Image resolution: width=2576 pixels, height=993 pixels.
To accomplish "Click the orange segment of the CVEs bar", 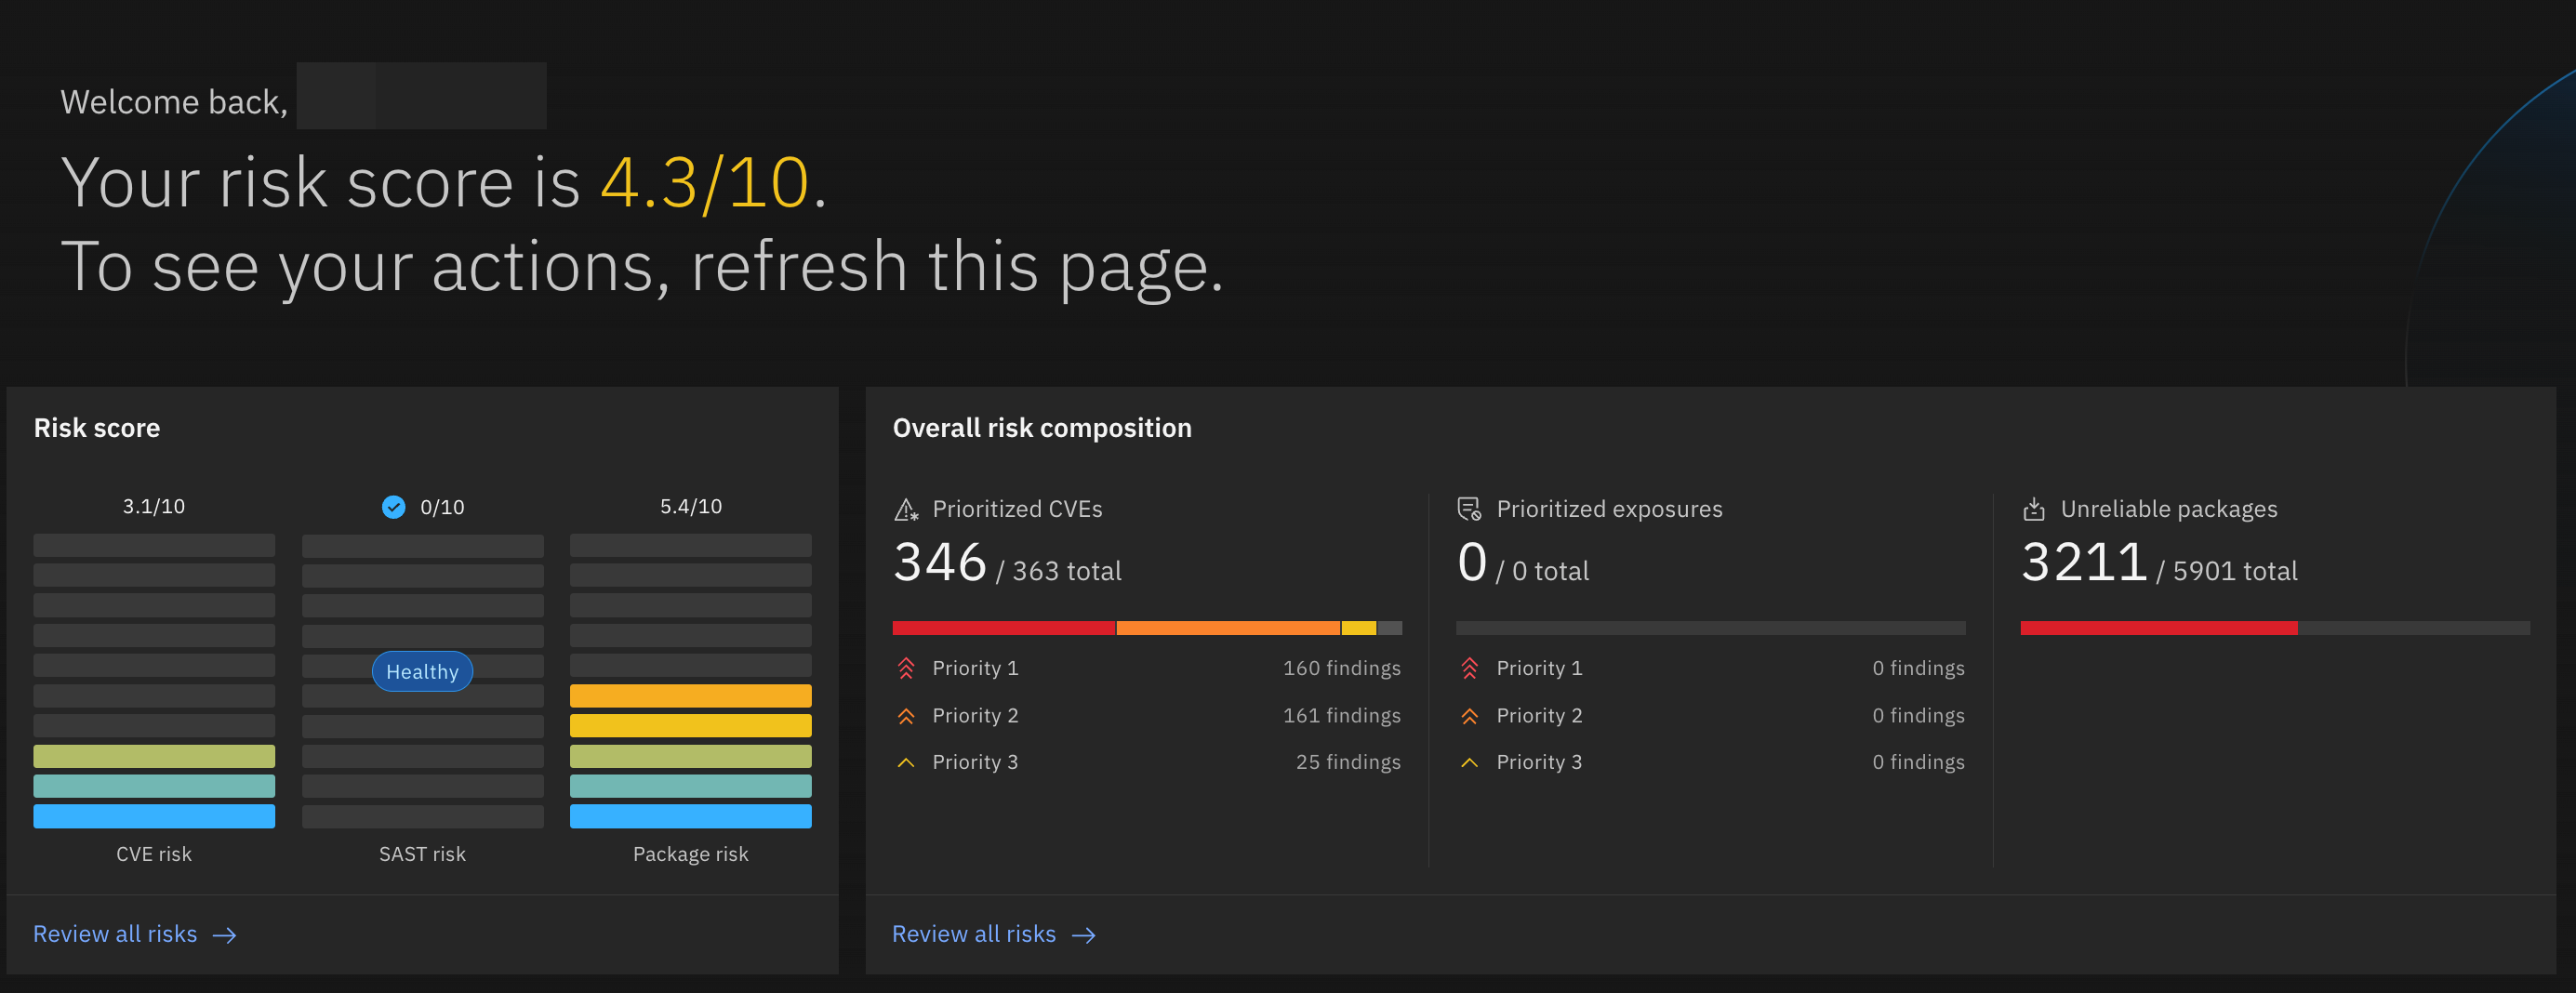I will pyautogui.click(x=1227, y=628).
